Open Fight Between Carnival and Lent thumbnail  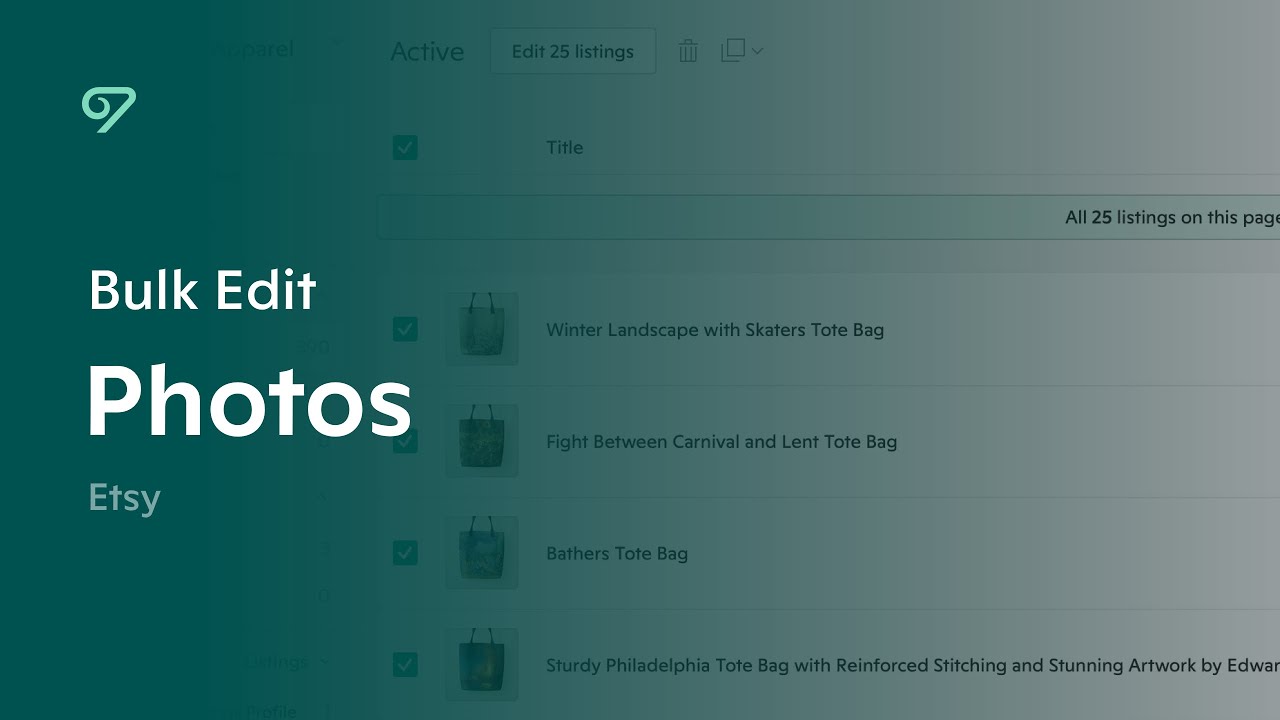click(482, 440)
